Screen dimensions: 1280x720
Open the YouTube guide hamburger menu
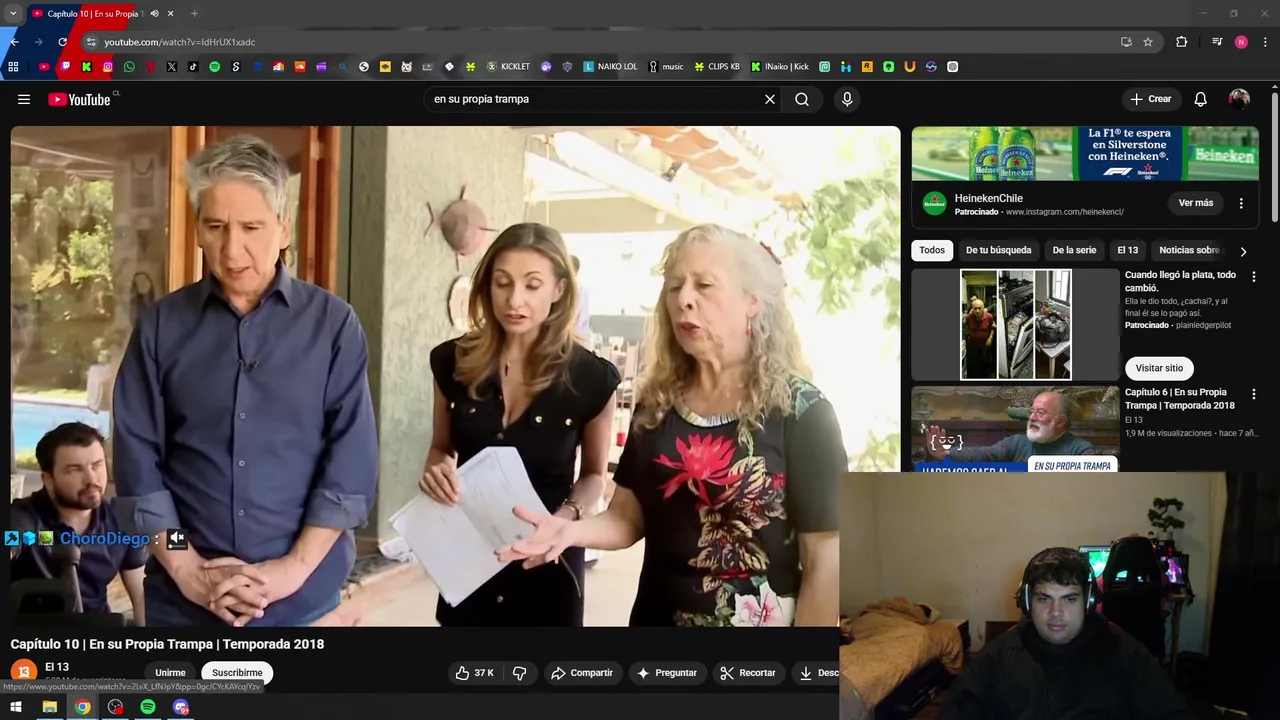(x=24, y=99)
